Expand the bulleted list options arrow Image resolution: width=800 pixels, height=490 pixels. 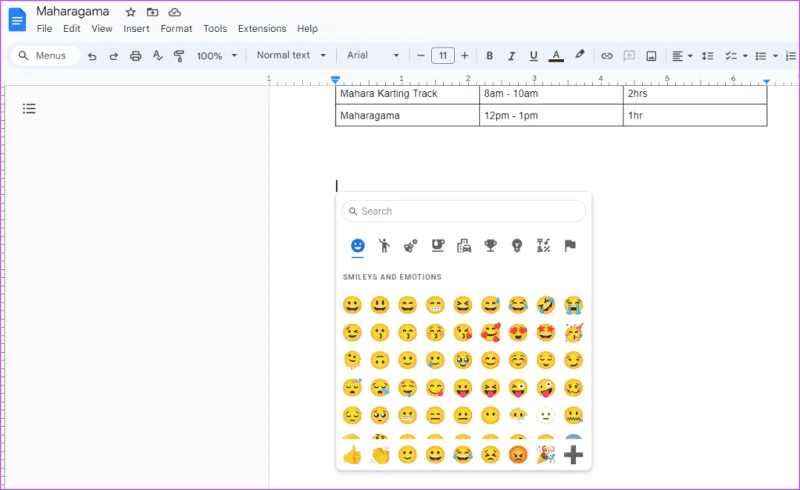coord(775,56)
